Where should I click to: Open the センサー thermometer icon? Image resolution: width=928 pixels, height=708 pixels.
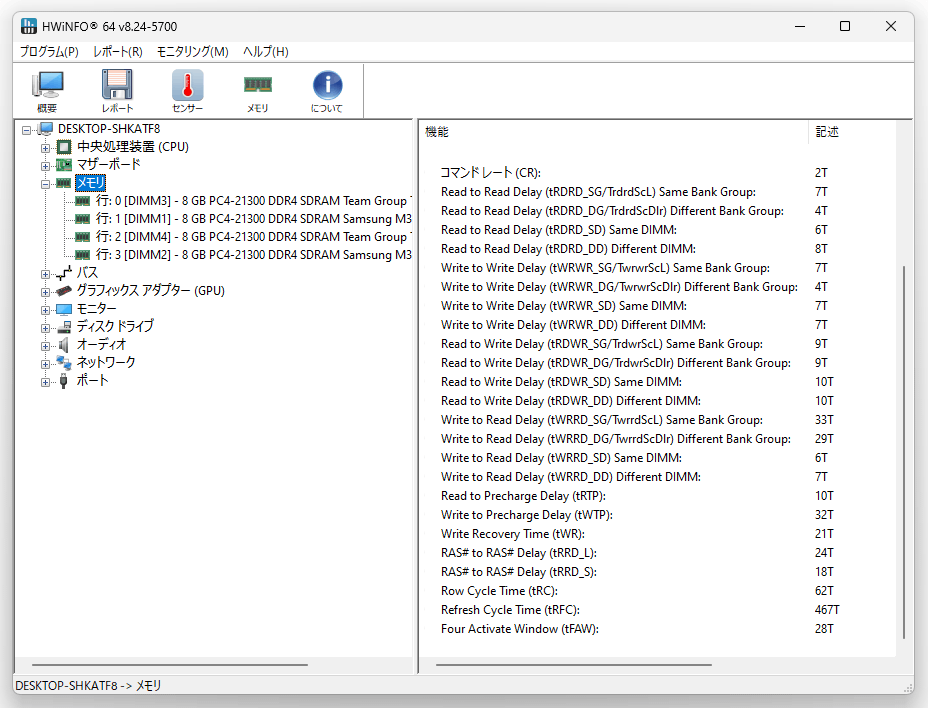point(187,91)
